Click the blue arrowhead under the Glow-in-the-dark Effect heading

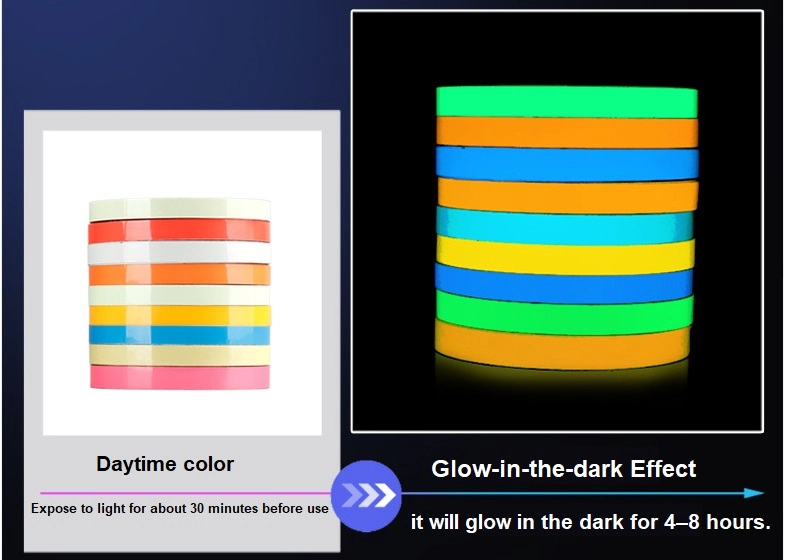755,493
